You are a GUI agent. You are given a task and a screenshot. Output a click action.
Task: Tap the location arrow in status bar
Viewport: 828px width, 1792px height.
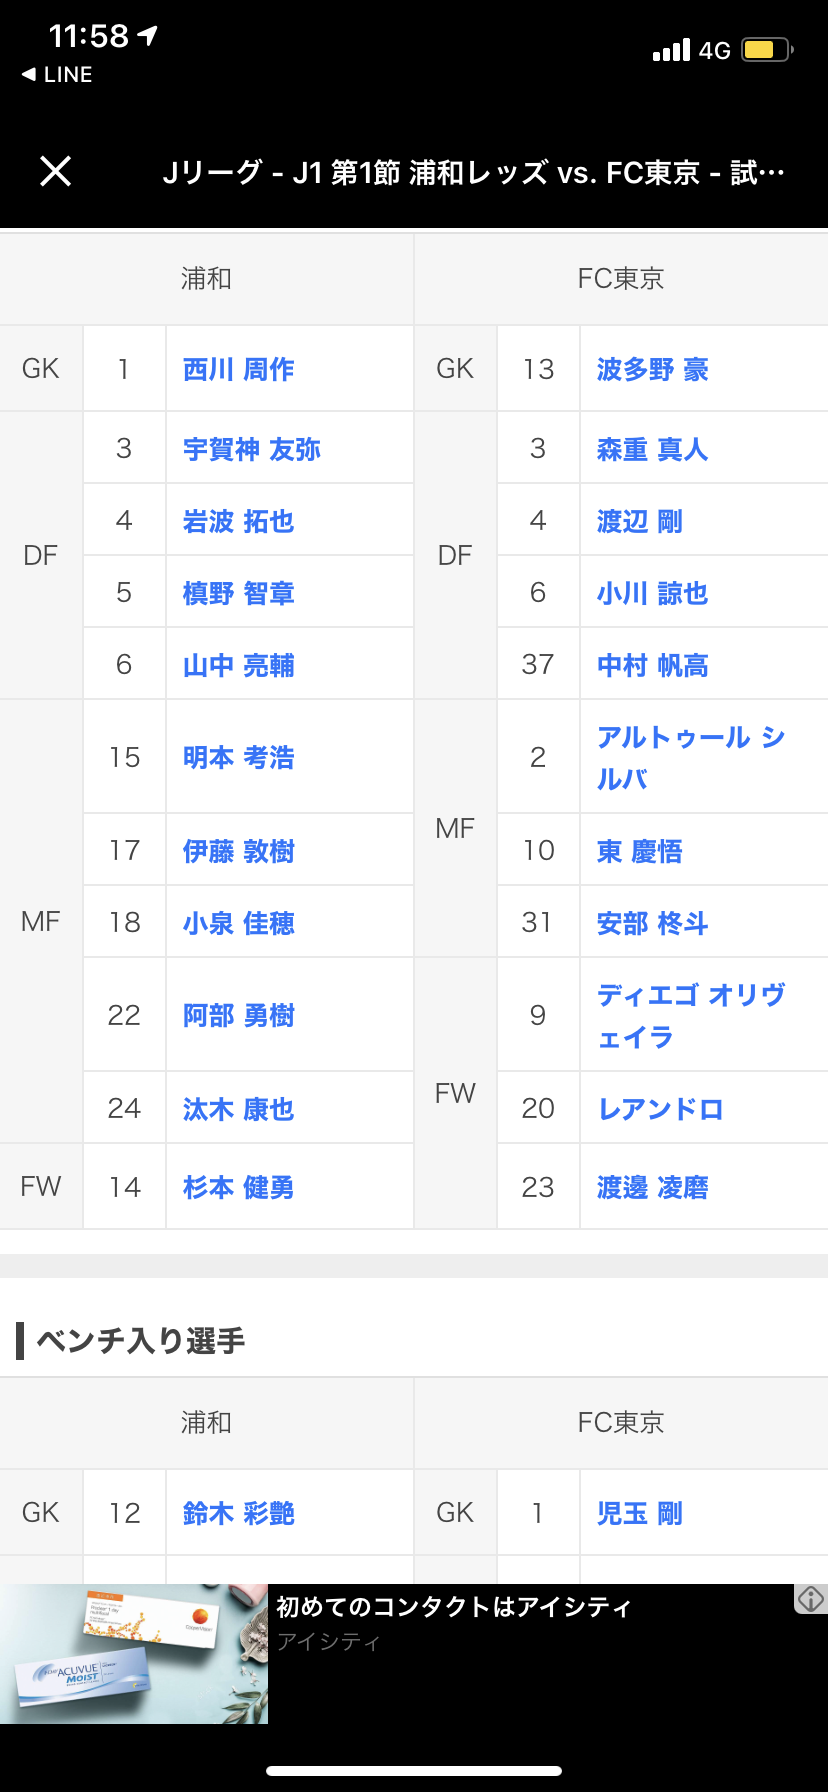tap(148, 36)
